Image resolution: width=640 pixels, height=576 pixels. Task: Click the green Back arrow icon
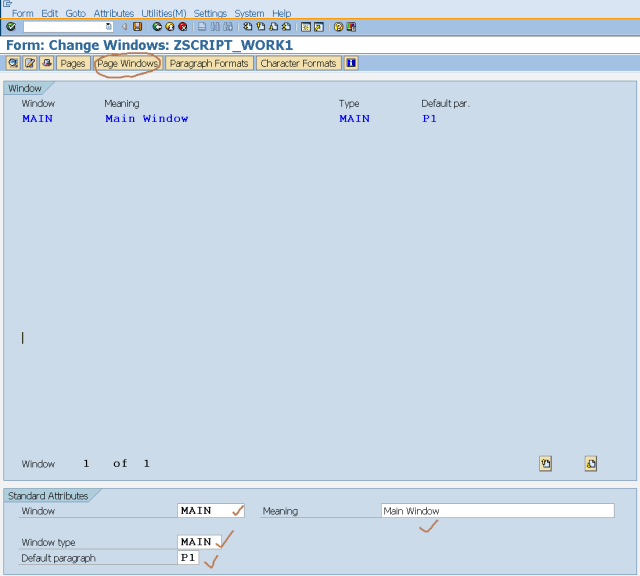157,27
